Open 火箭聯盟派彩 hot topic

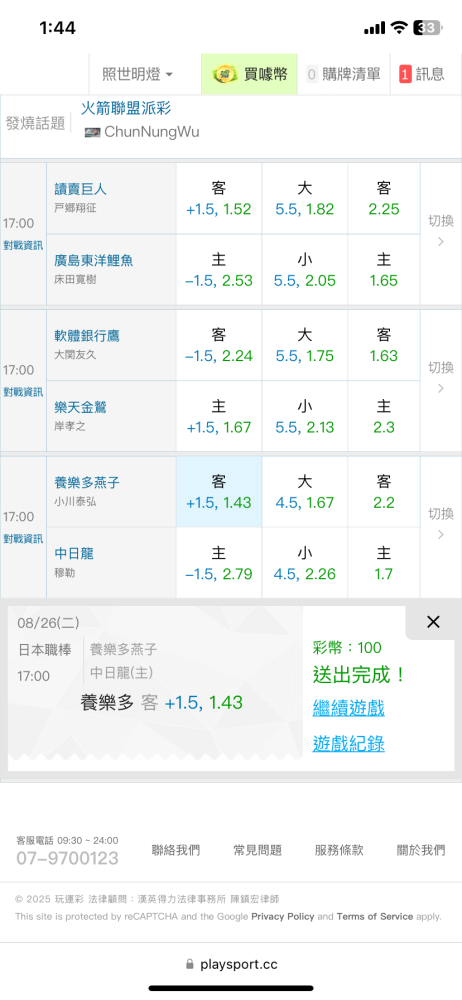coord(126,108)
